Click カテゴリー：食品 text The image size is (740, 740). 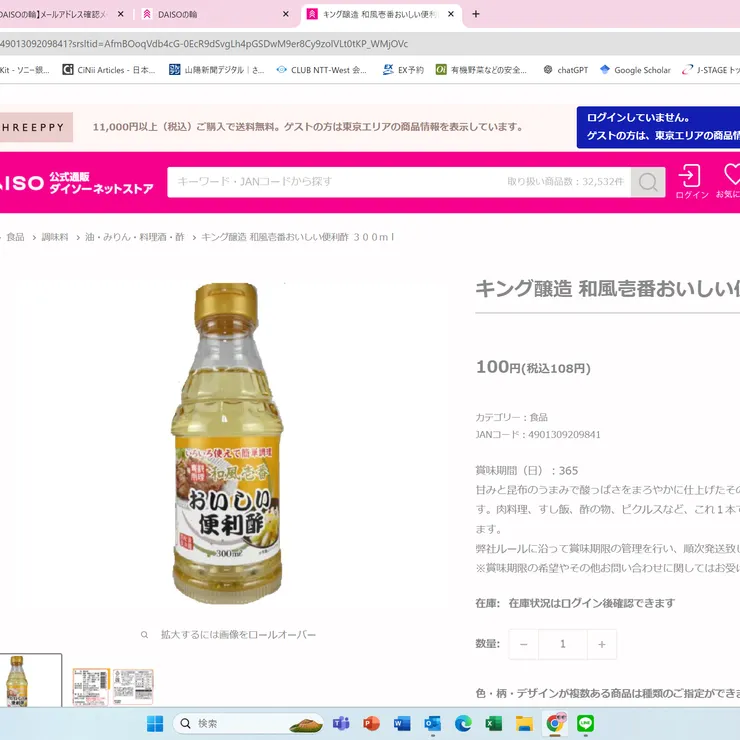click(x=512, y=417)
